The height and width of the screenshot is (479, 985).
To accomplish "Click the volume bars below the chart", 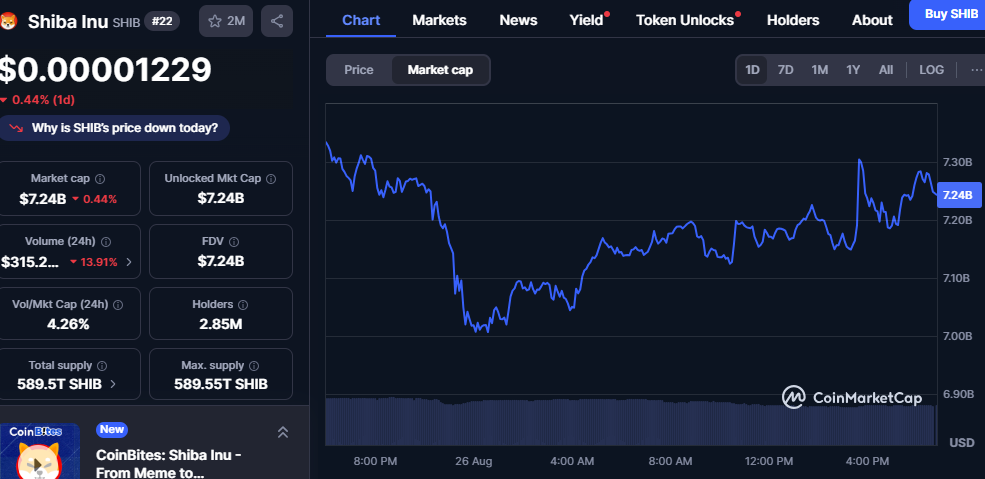I will (631, 421).
